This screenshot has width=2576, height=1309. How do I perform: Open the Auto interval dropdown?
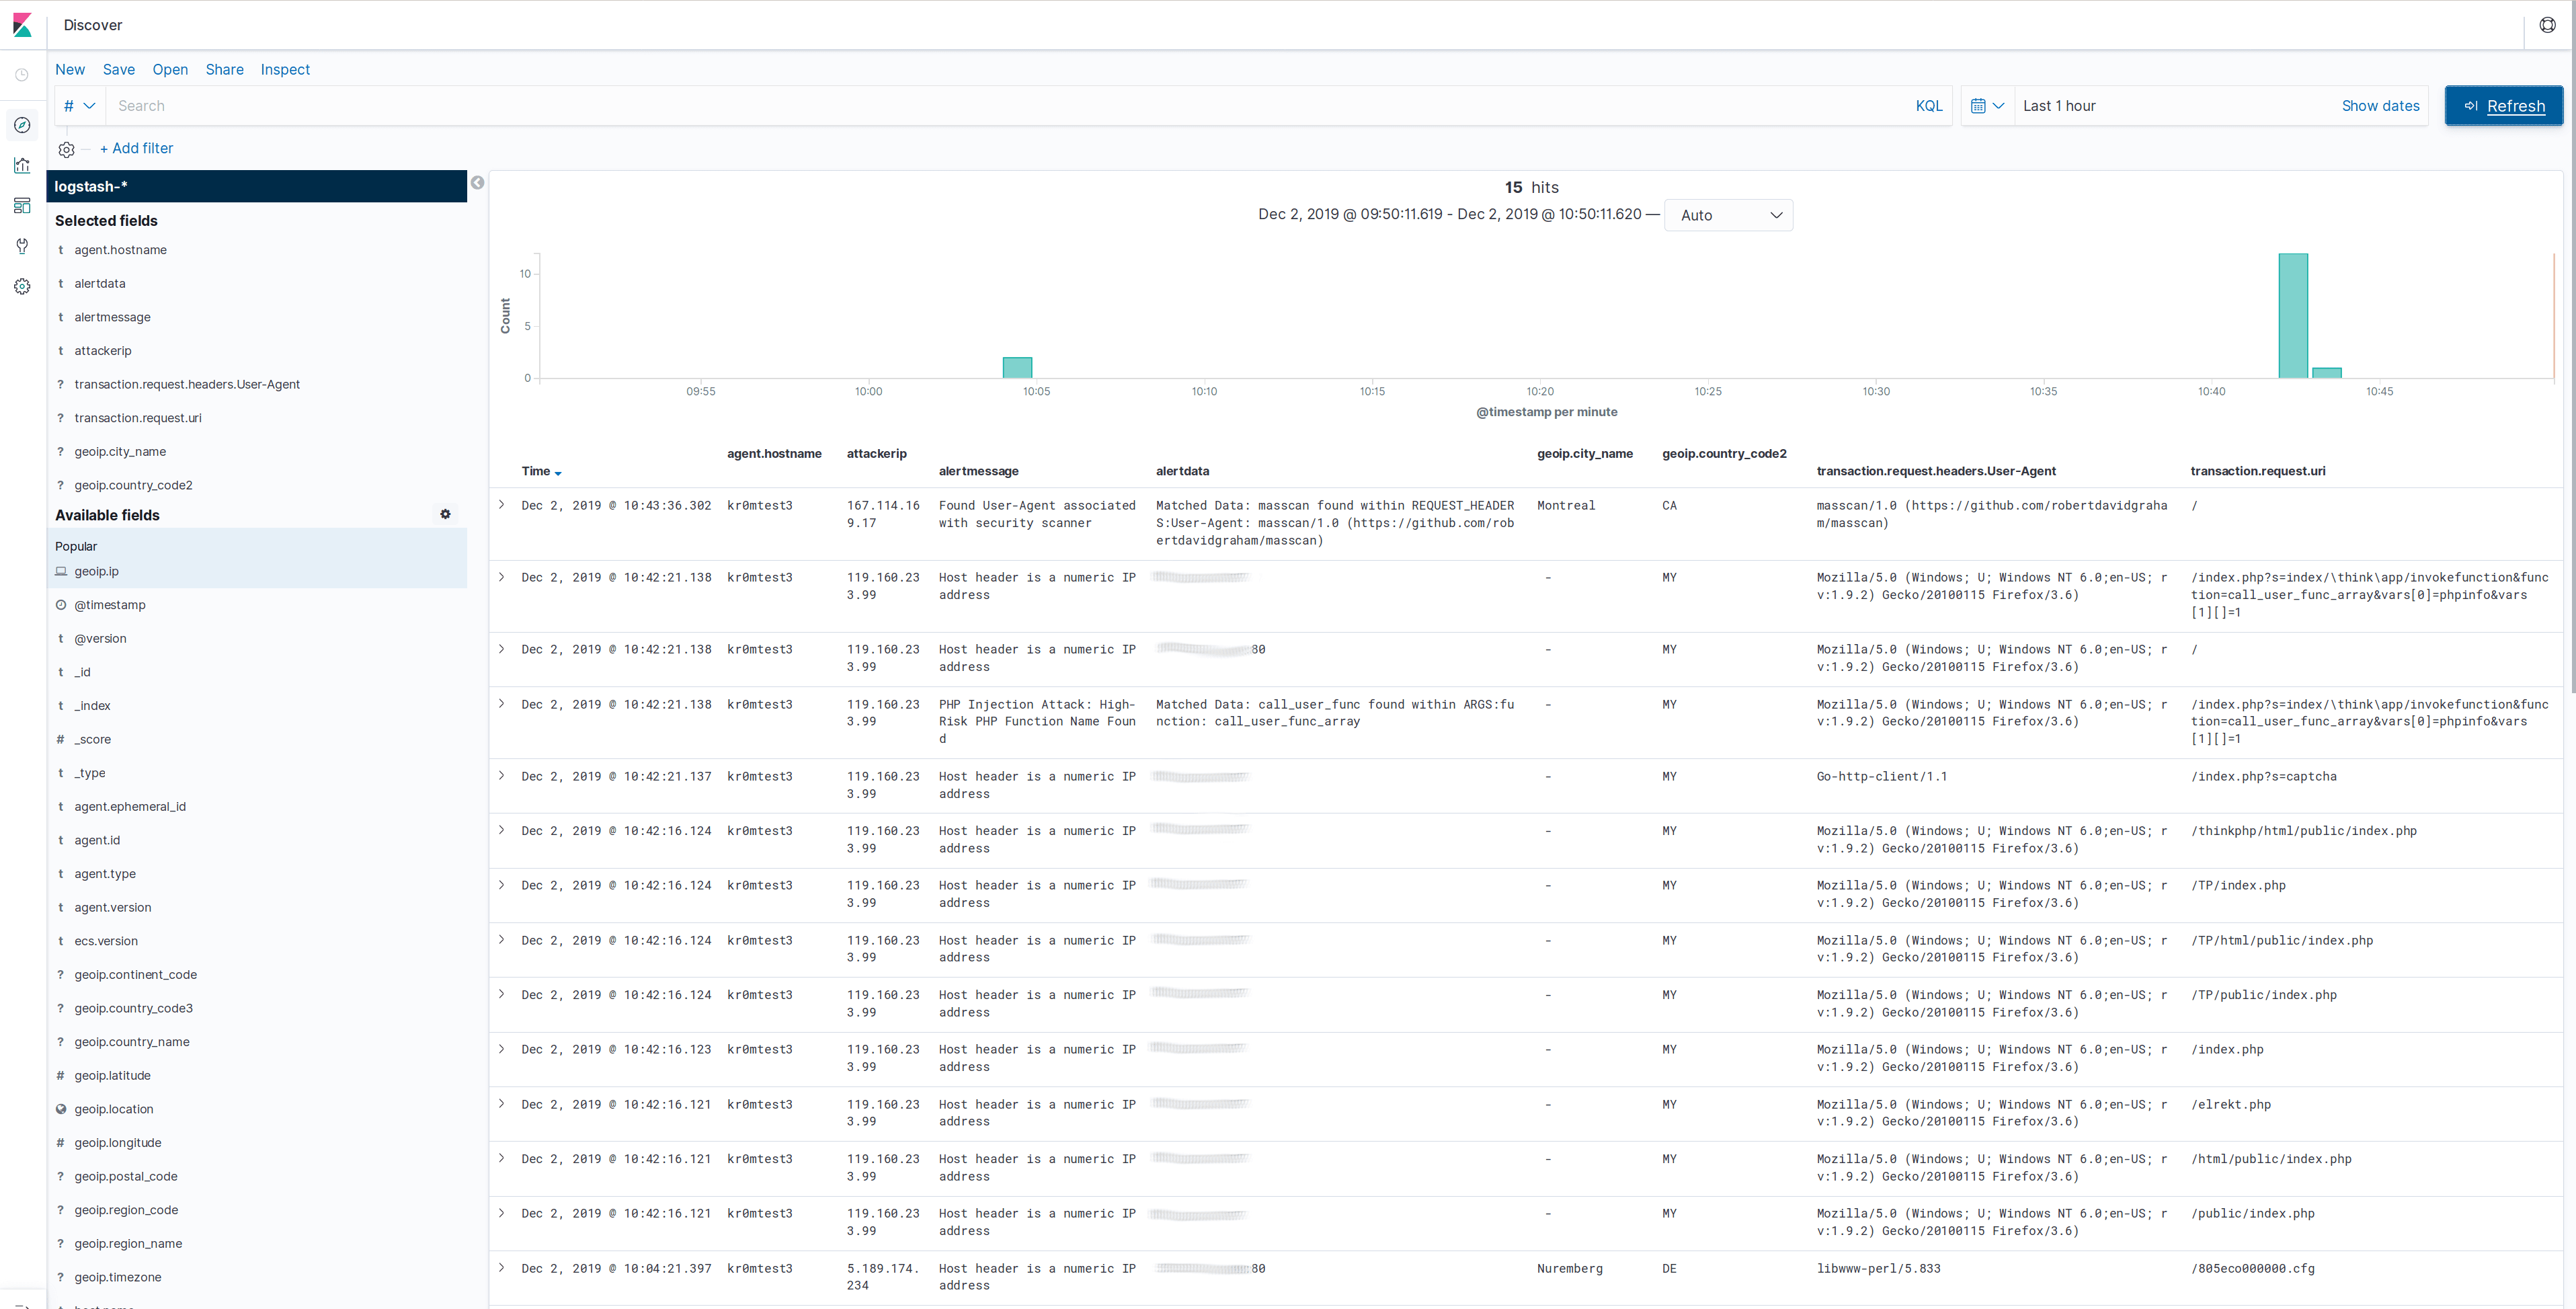click(x=1727, y=215)
